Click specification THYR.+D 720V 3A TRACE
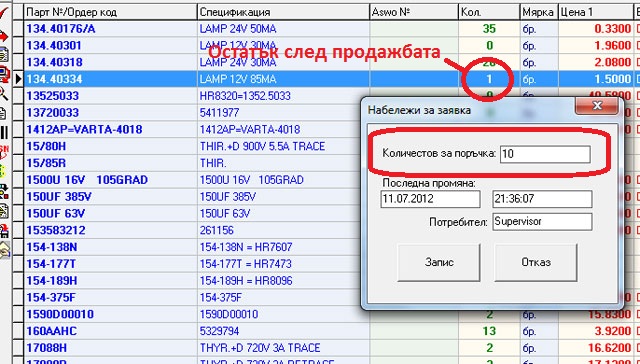Viewport: 640px width, 364px height. [260, 348]
